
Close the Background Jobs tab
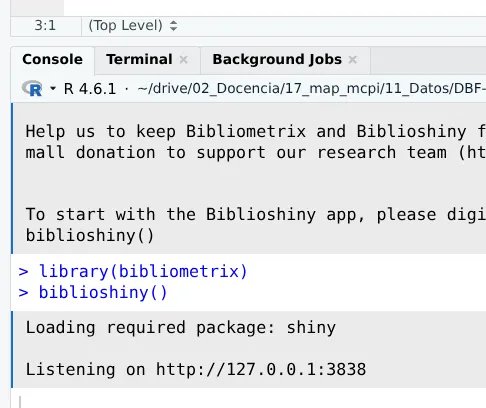tap(353, 60)
